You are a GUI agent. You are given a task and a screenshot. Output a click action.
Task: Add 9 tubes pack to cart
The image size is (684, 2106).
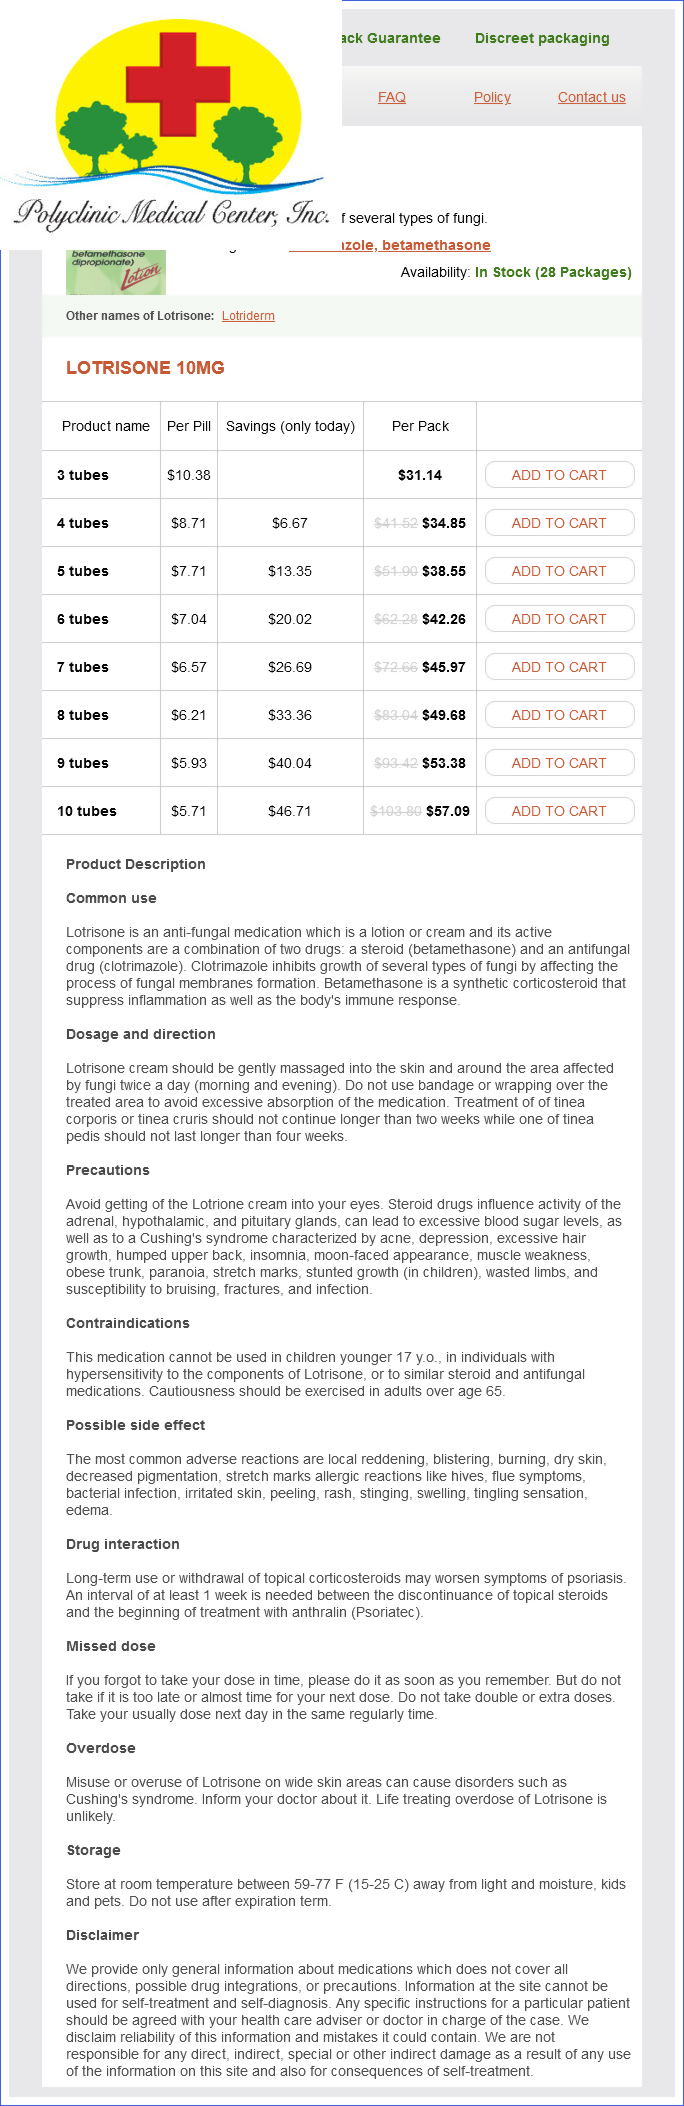pos(559,763)
